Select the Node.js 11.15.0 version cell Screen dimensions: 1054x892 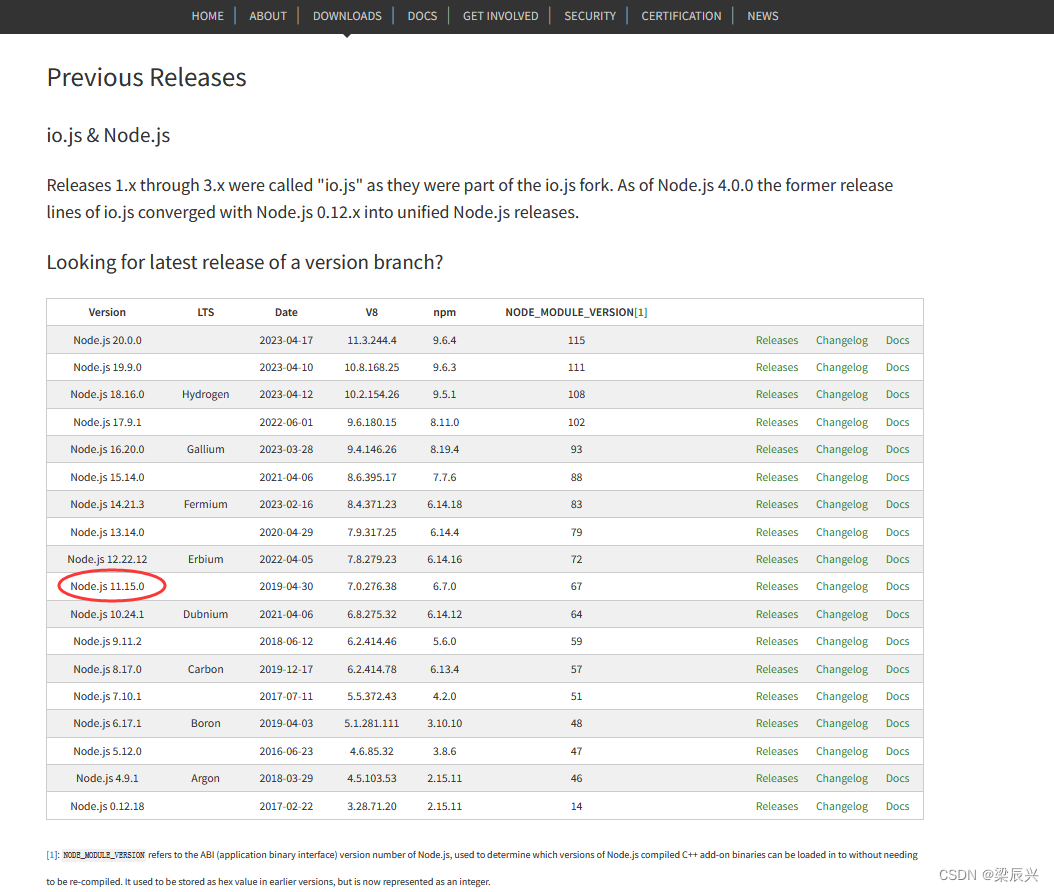point(108,586)
